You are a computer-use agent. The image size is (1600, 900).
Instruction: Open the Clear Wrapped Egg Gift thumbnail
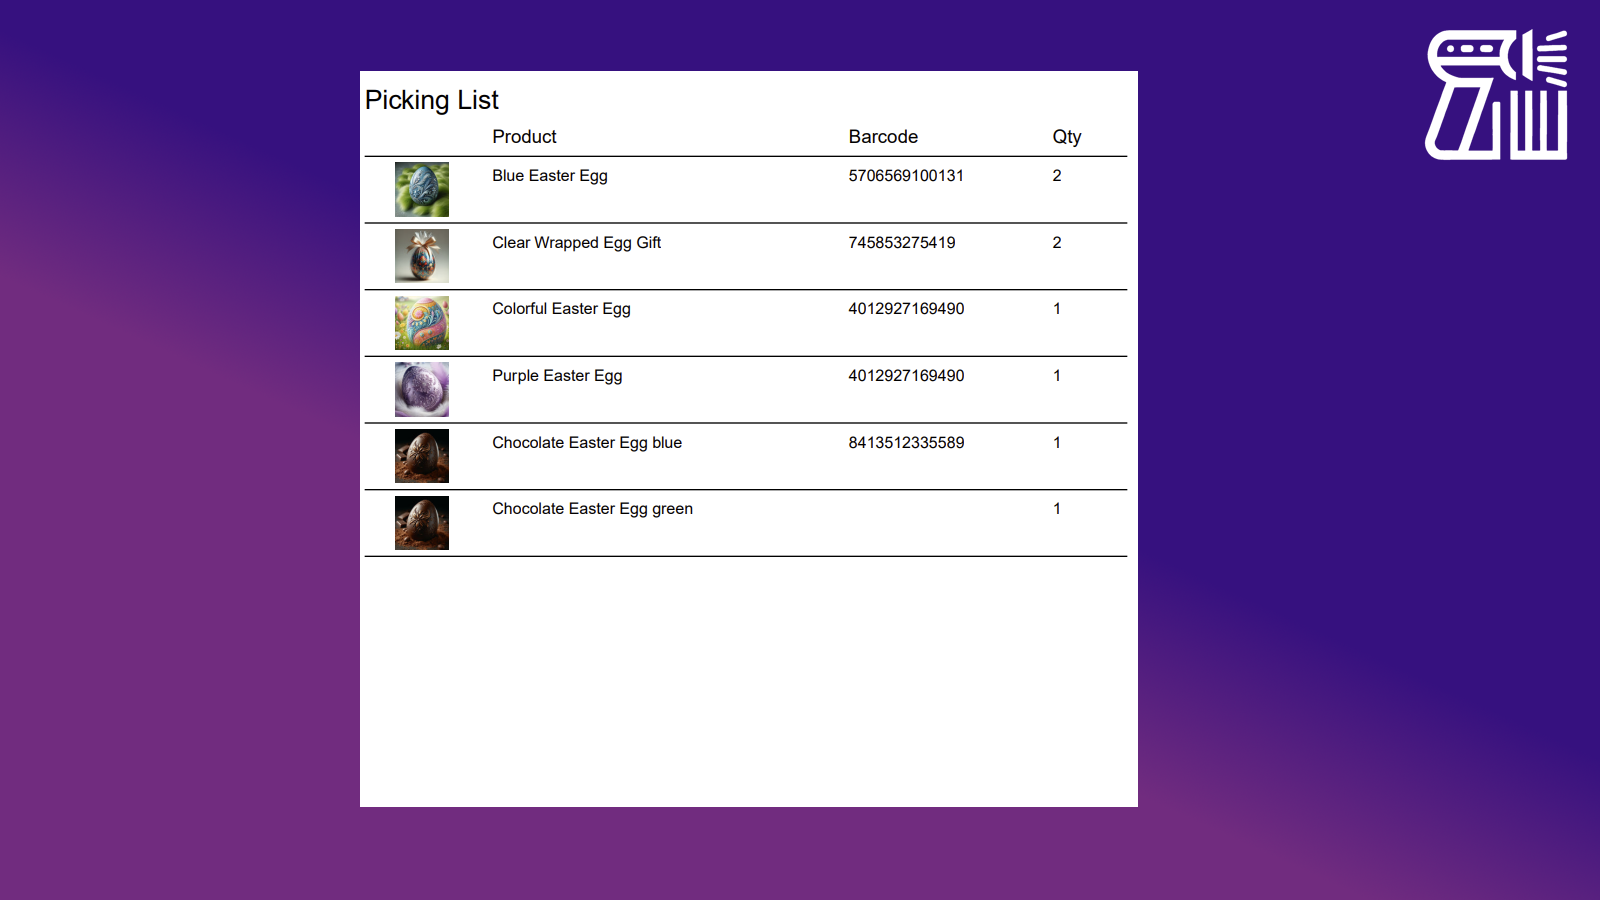[x=422, y=256]
